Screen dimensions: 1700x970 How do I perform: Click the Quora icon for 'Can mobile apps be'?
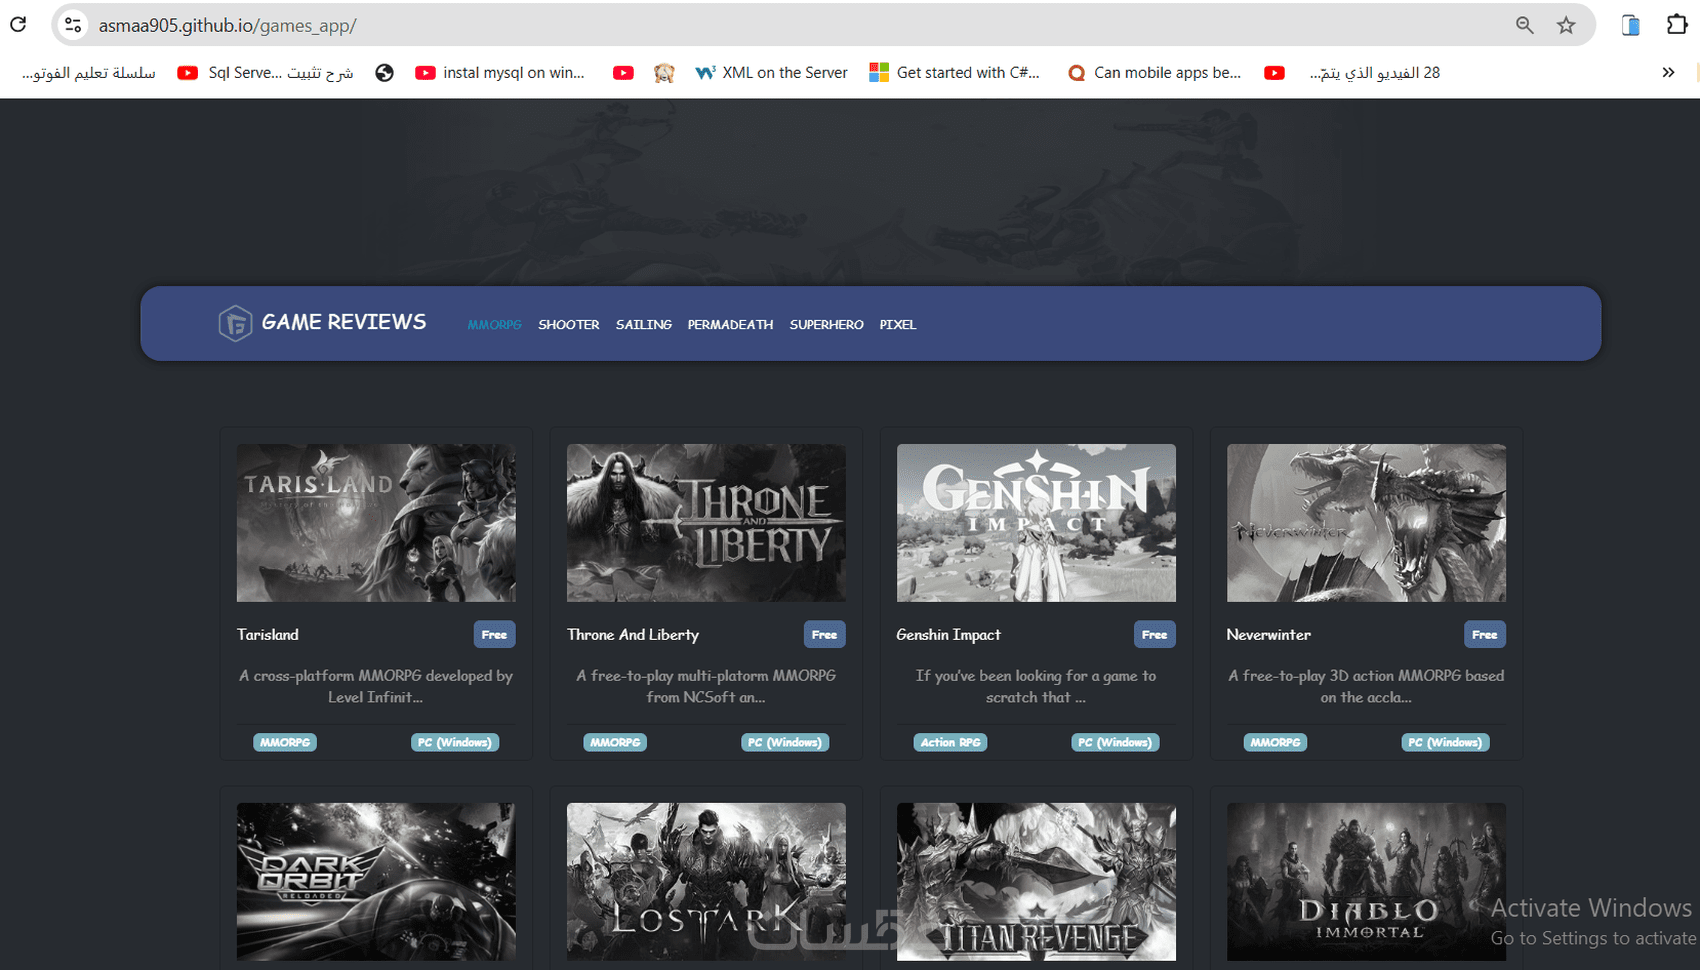(1076, 72)
